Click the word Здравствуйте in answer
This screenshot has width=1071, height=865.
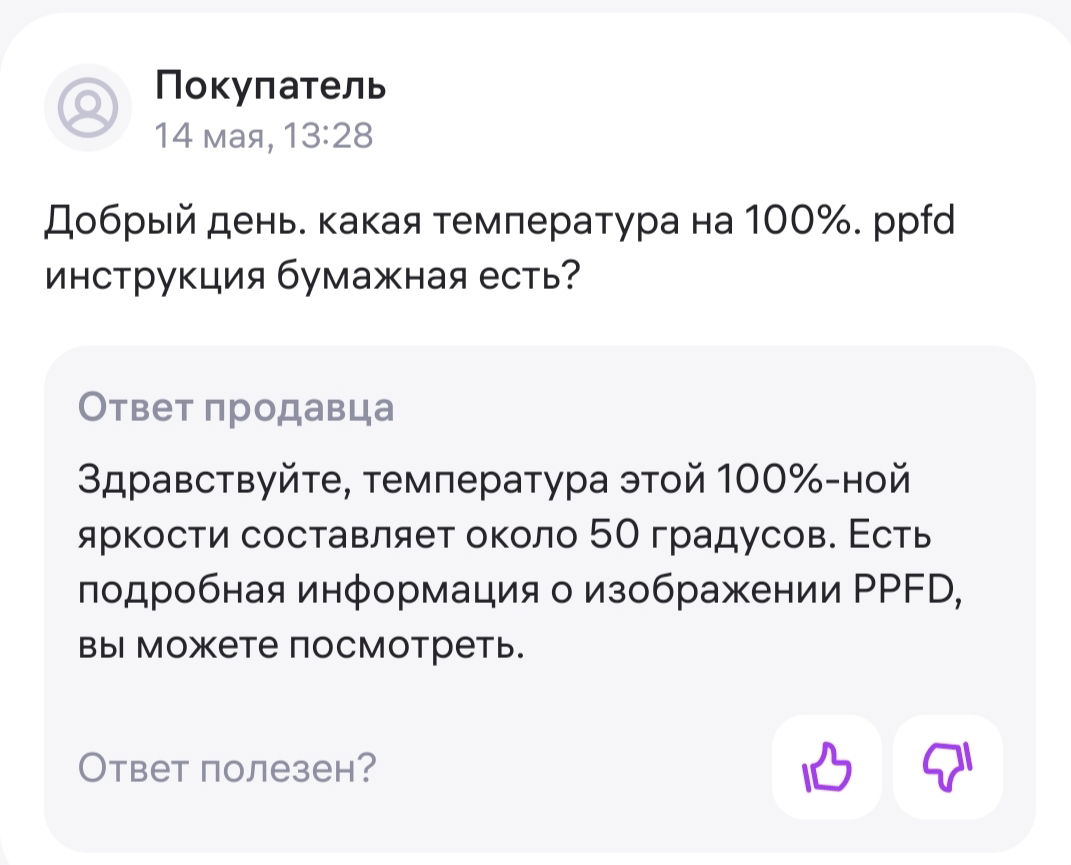point(214,479)
